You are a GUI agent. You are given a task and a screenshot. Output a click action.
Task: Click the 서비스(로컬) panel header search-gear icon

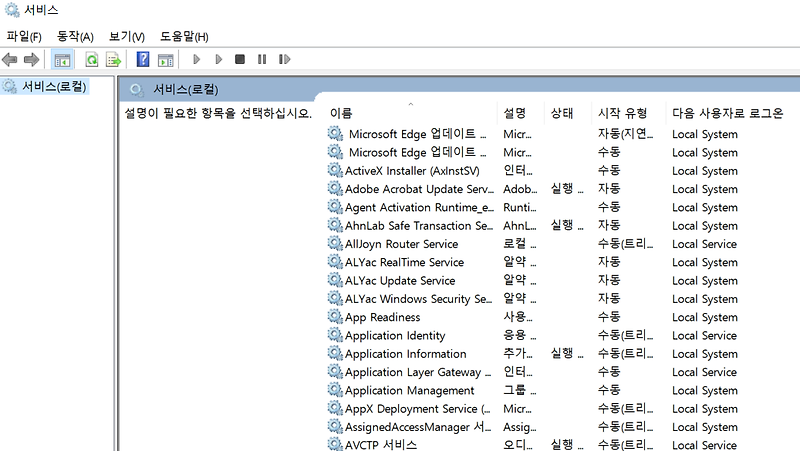[136, 90]
